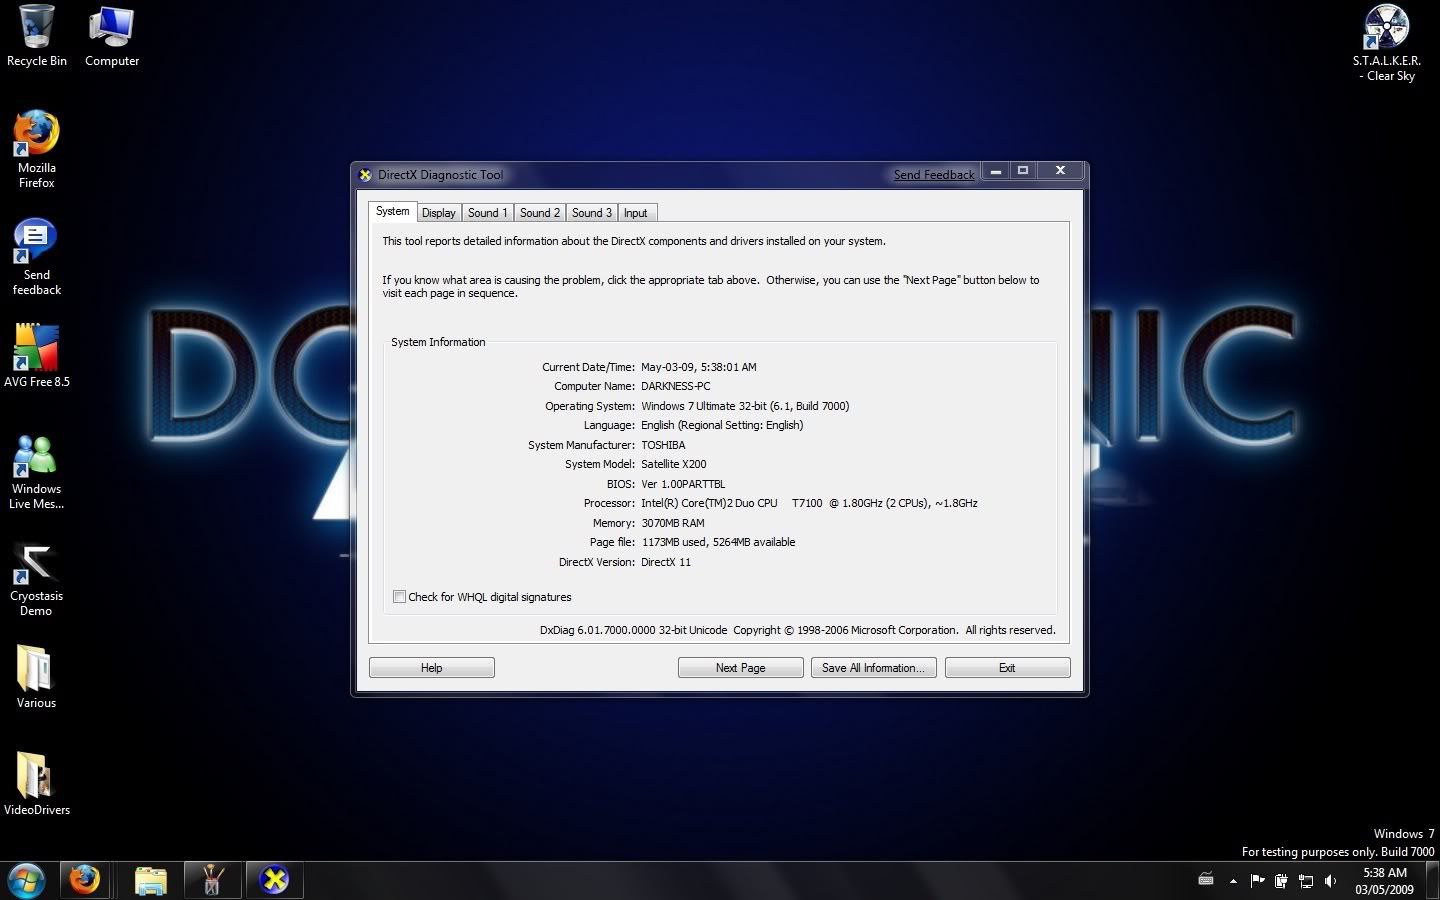Select the Cryostasis Demo desktop shortcut

tap(36, 580)
